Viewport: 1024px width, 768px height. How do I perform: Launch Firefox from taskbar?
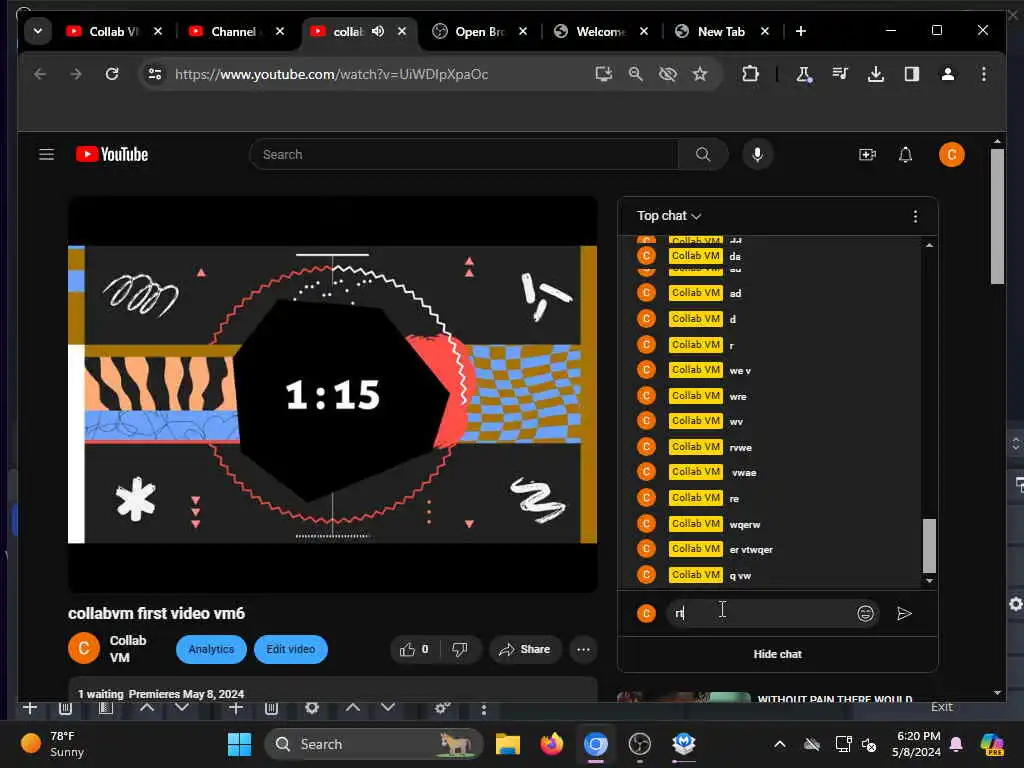coord(551,744)
